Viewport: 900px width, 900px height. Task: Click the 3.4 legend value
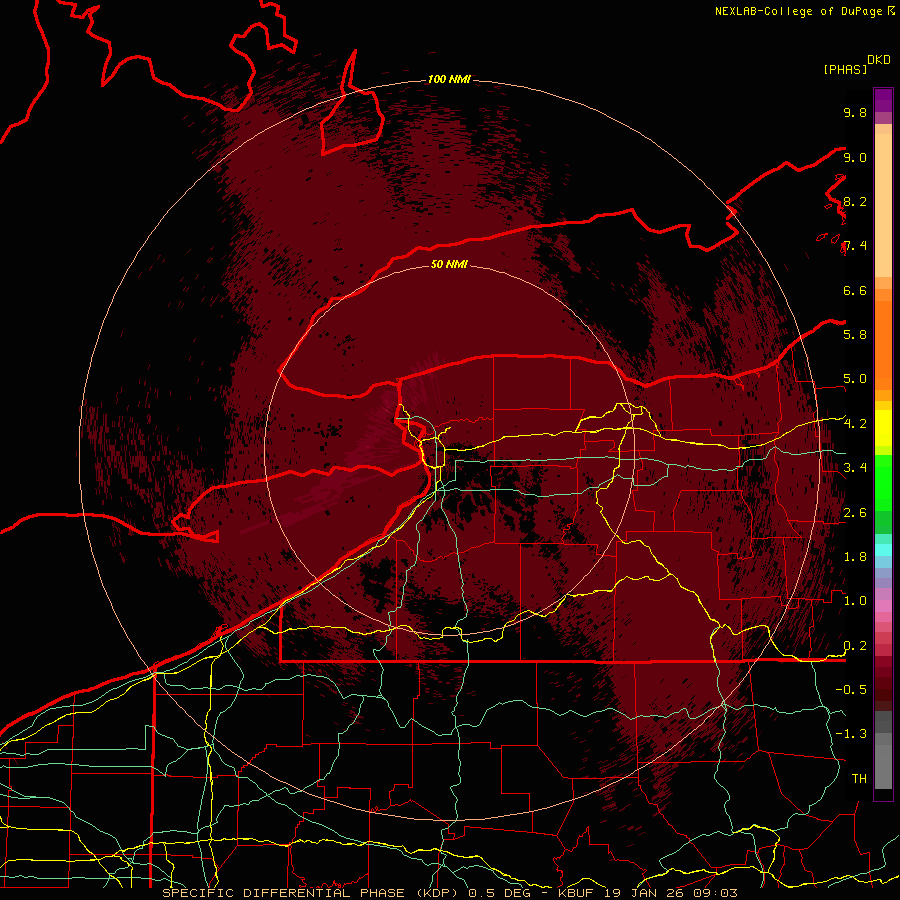(x=855, y=468)
